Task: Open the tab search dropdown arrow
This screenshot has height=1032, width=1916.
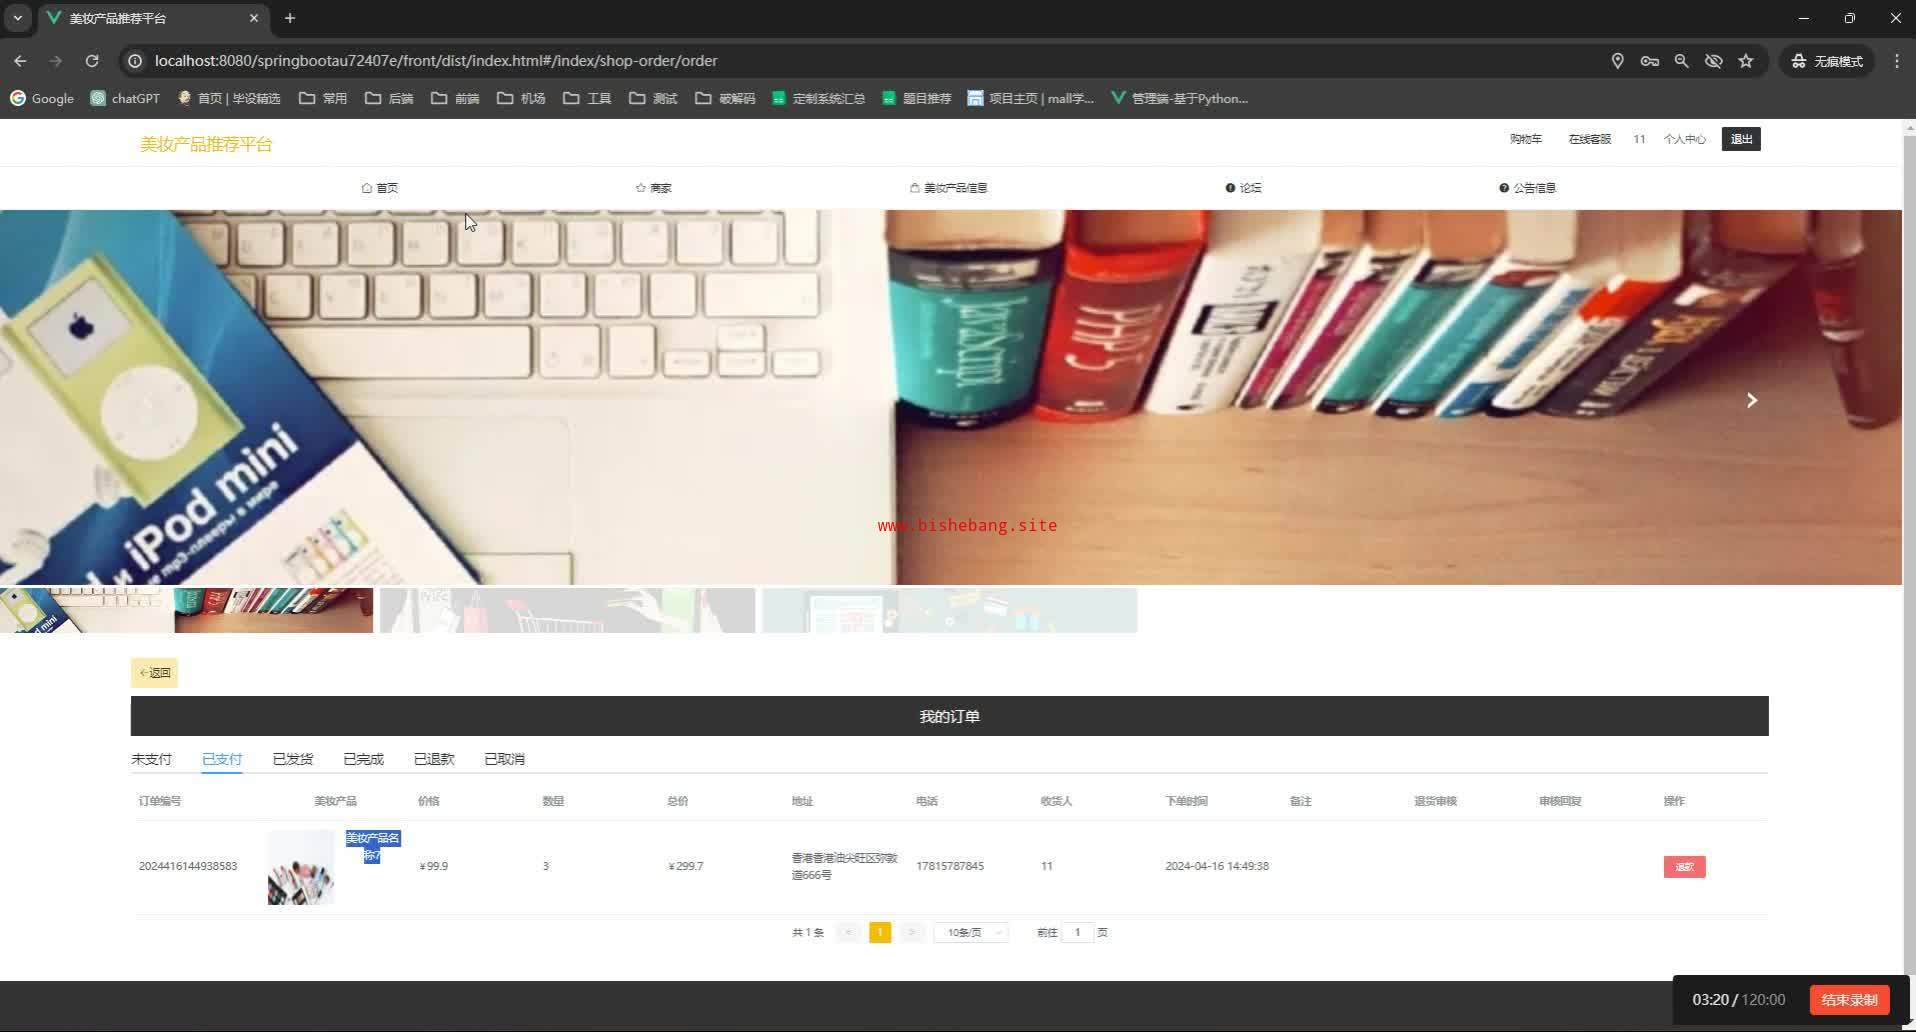Action: coord(17,18)
